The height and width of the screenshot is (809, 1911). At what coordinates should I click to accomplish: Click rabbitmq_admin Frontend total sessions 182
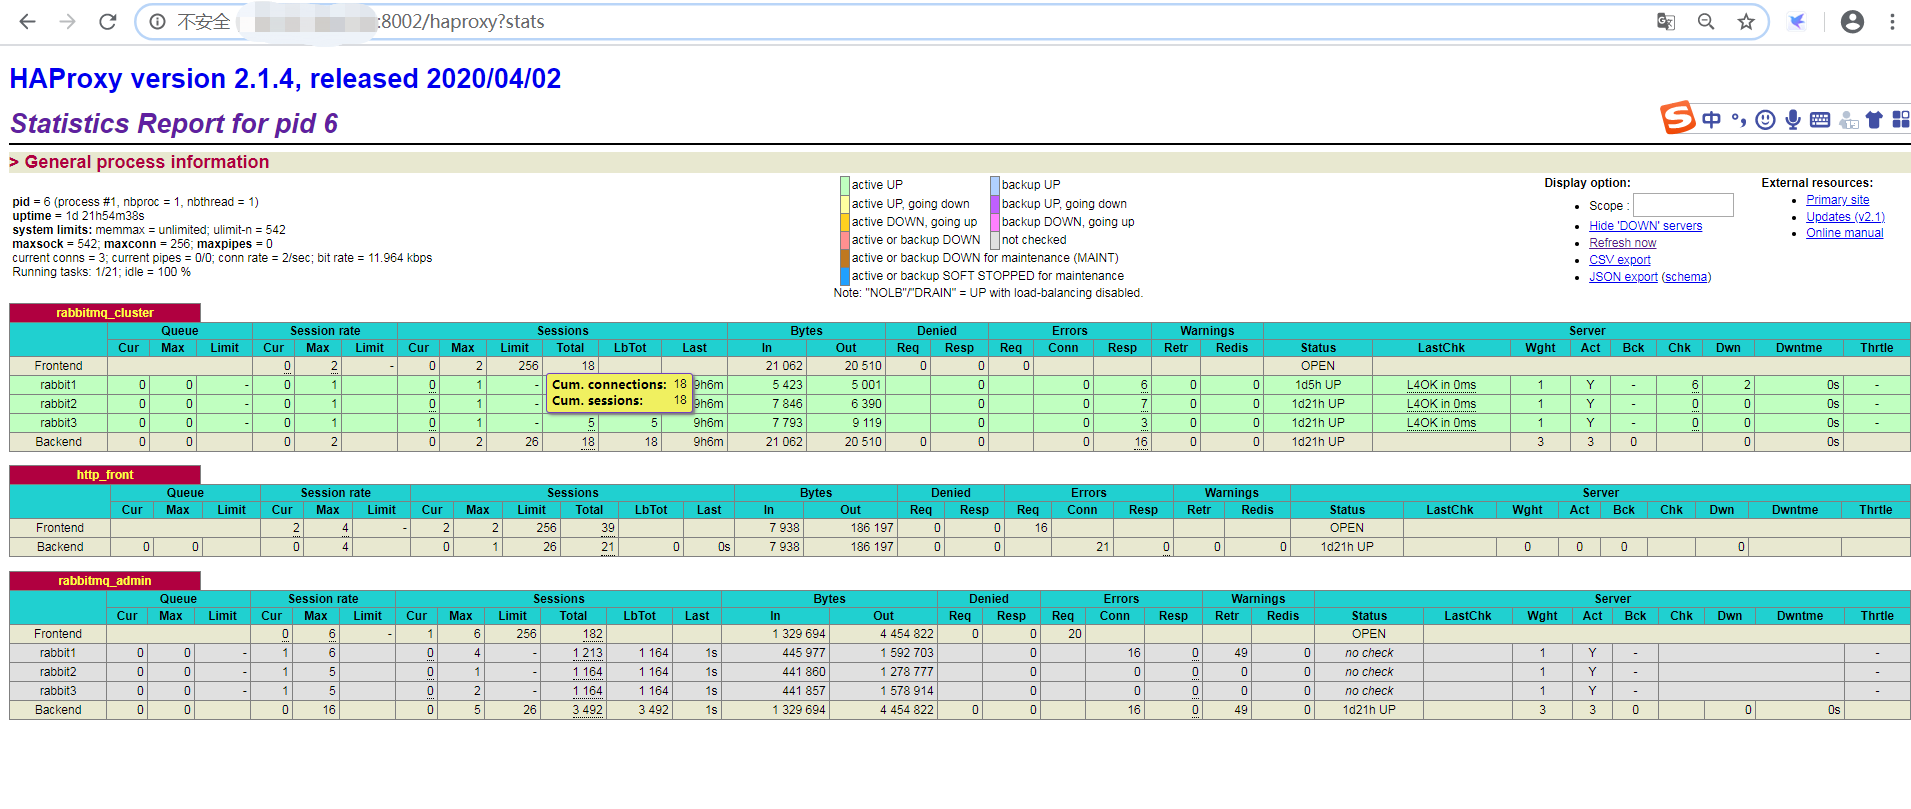coord(593,634)
